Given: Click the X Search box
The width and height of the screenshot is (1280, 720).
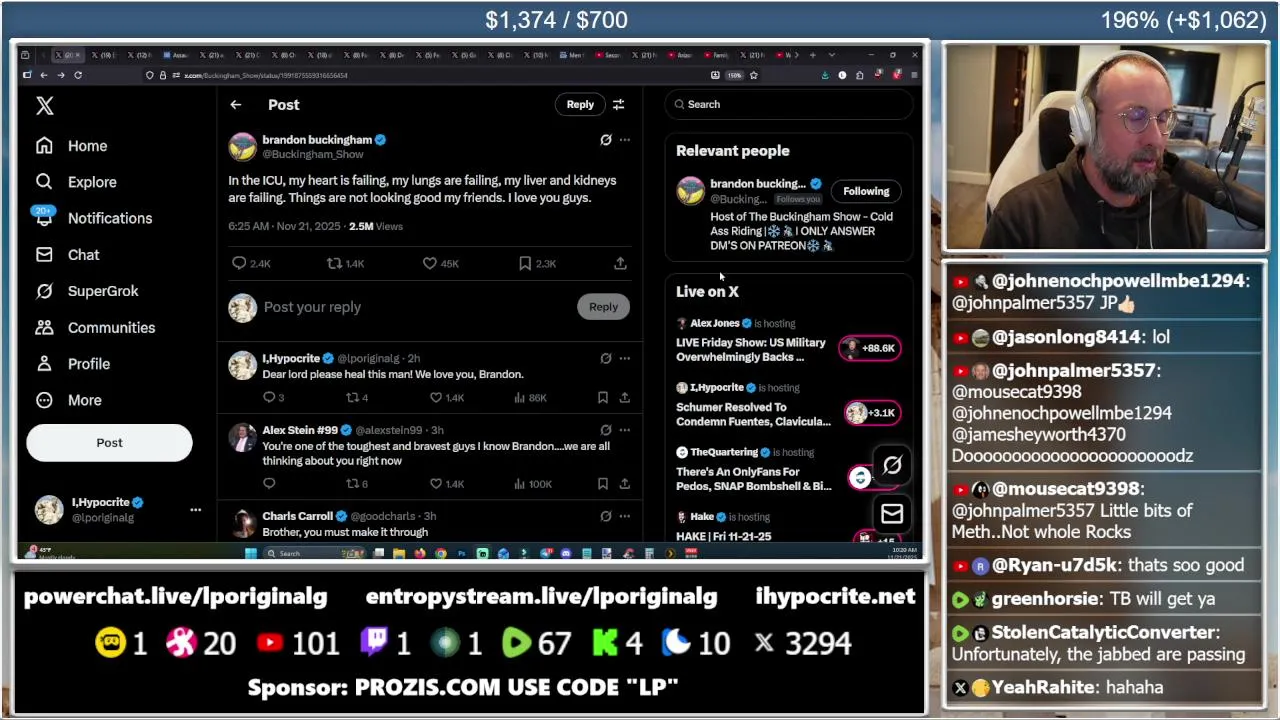Looking at the screenshot, I should click(790, 104).
